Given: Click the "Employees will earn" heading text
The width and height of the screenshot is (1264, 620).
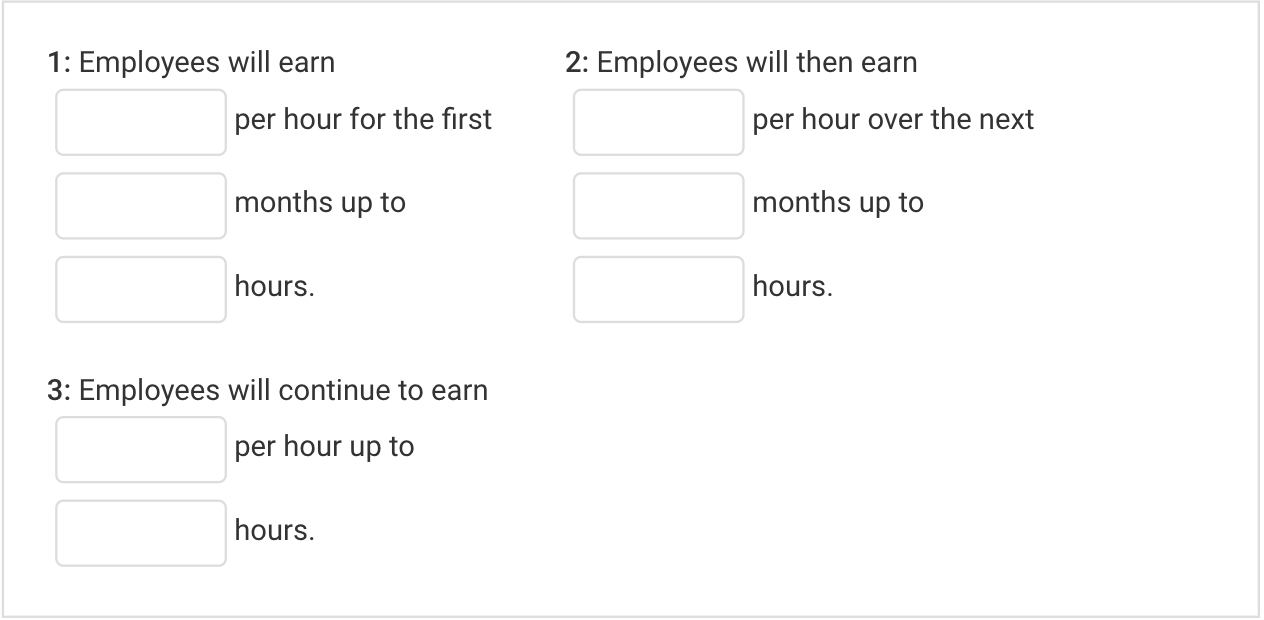Looking at the screenshot, I should coord(207,63).
